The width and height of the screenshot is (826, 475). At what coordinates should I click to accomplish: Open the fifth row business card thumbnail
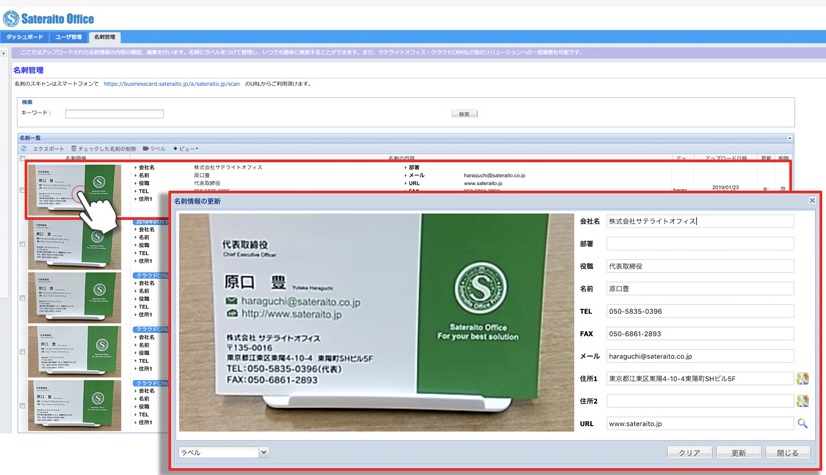click(74, 405)
